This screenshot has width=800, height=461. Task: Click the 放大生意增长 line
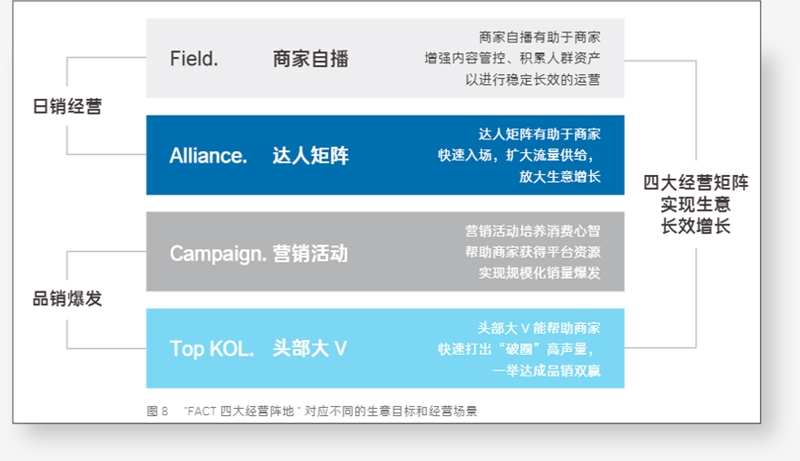(560, 176)
